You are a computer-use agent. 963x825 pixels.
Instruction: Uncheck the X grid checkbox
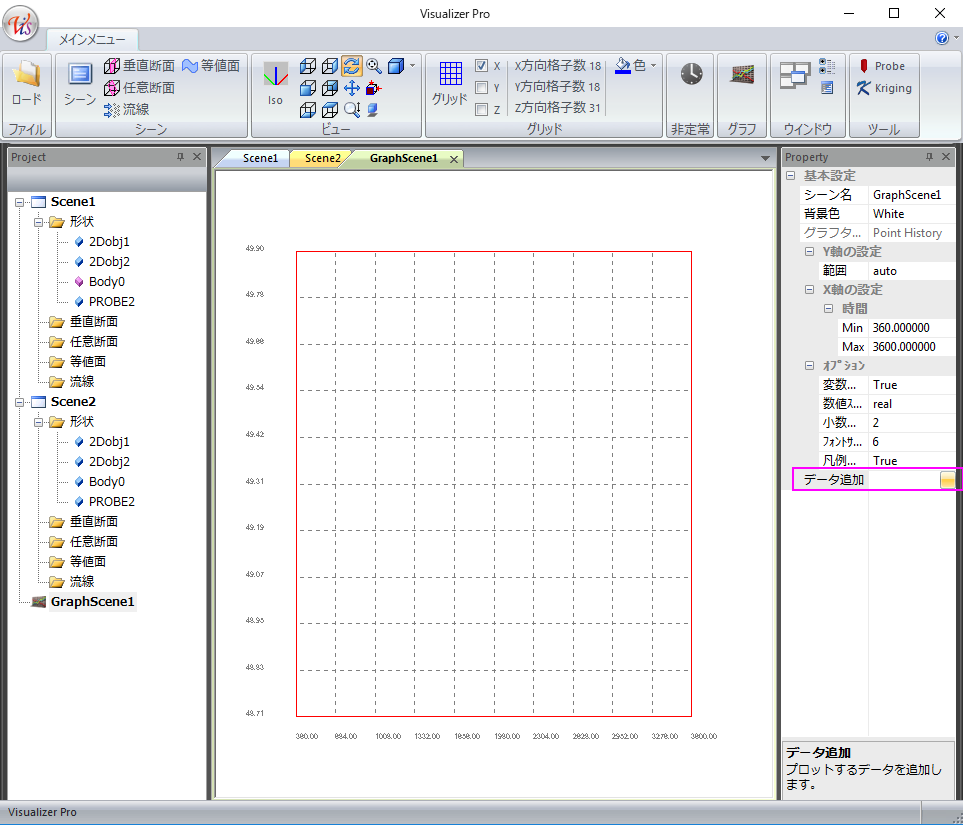tap(481, 66)
